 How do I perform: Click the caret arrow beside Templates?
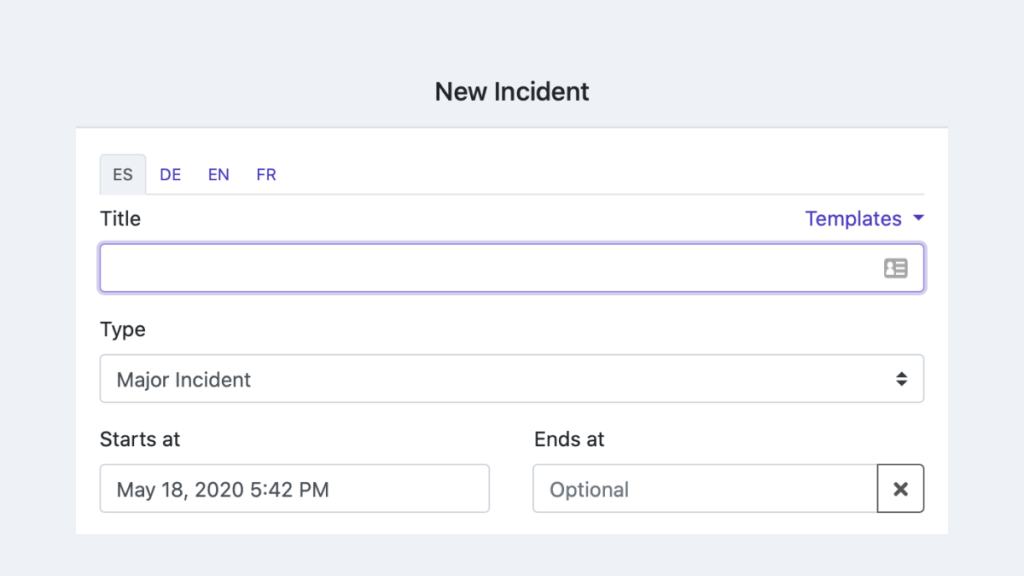pos(918,218)
